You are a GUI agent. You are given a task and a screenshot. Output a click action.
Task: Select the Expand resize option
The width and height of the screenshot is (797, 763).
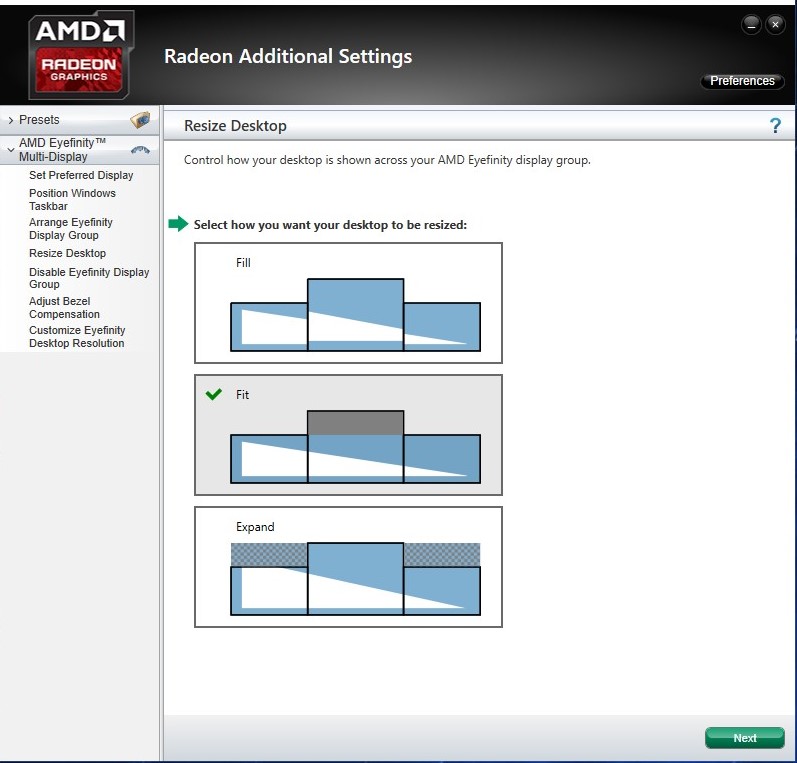click(x=348, y=567)
